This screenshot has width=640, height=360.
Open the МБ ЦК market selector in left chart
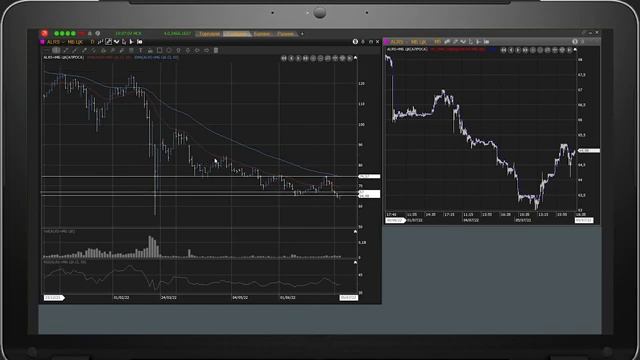75,42
